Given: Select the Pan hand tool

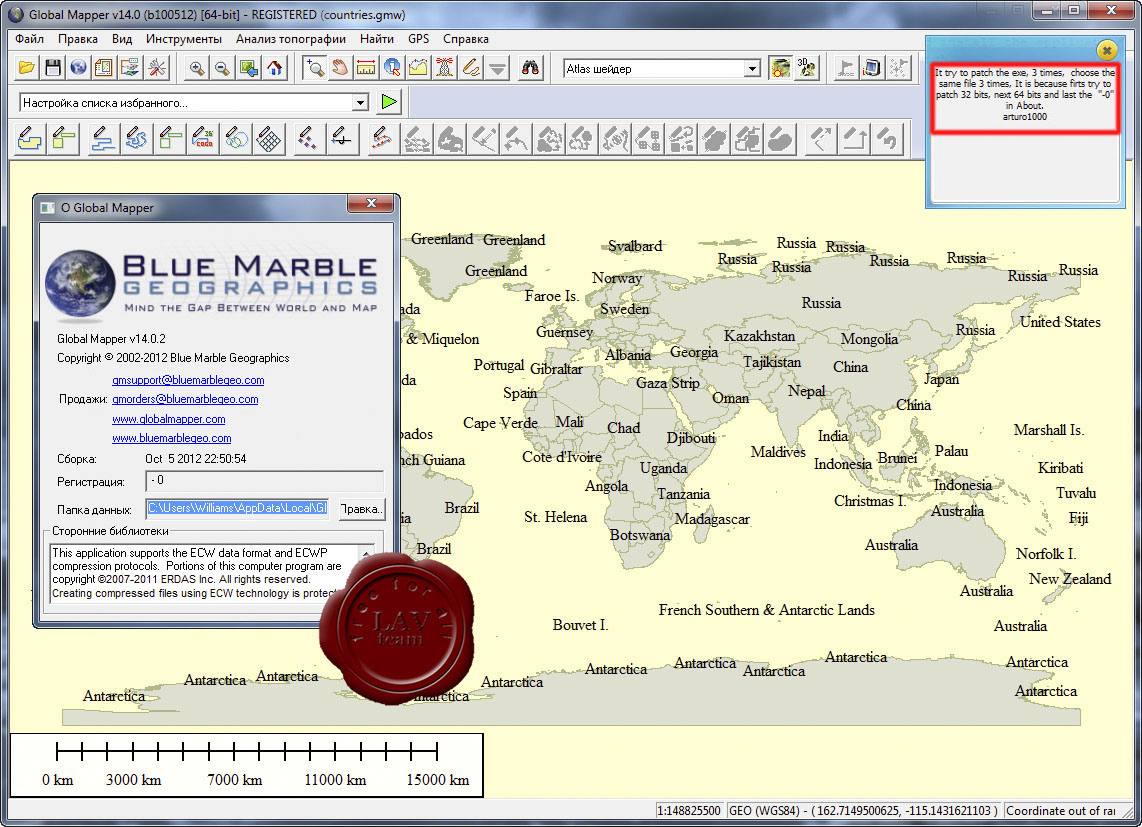Looking at the screenshot, I should tap(340, 68).
